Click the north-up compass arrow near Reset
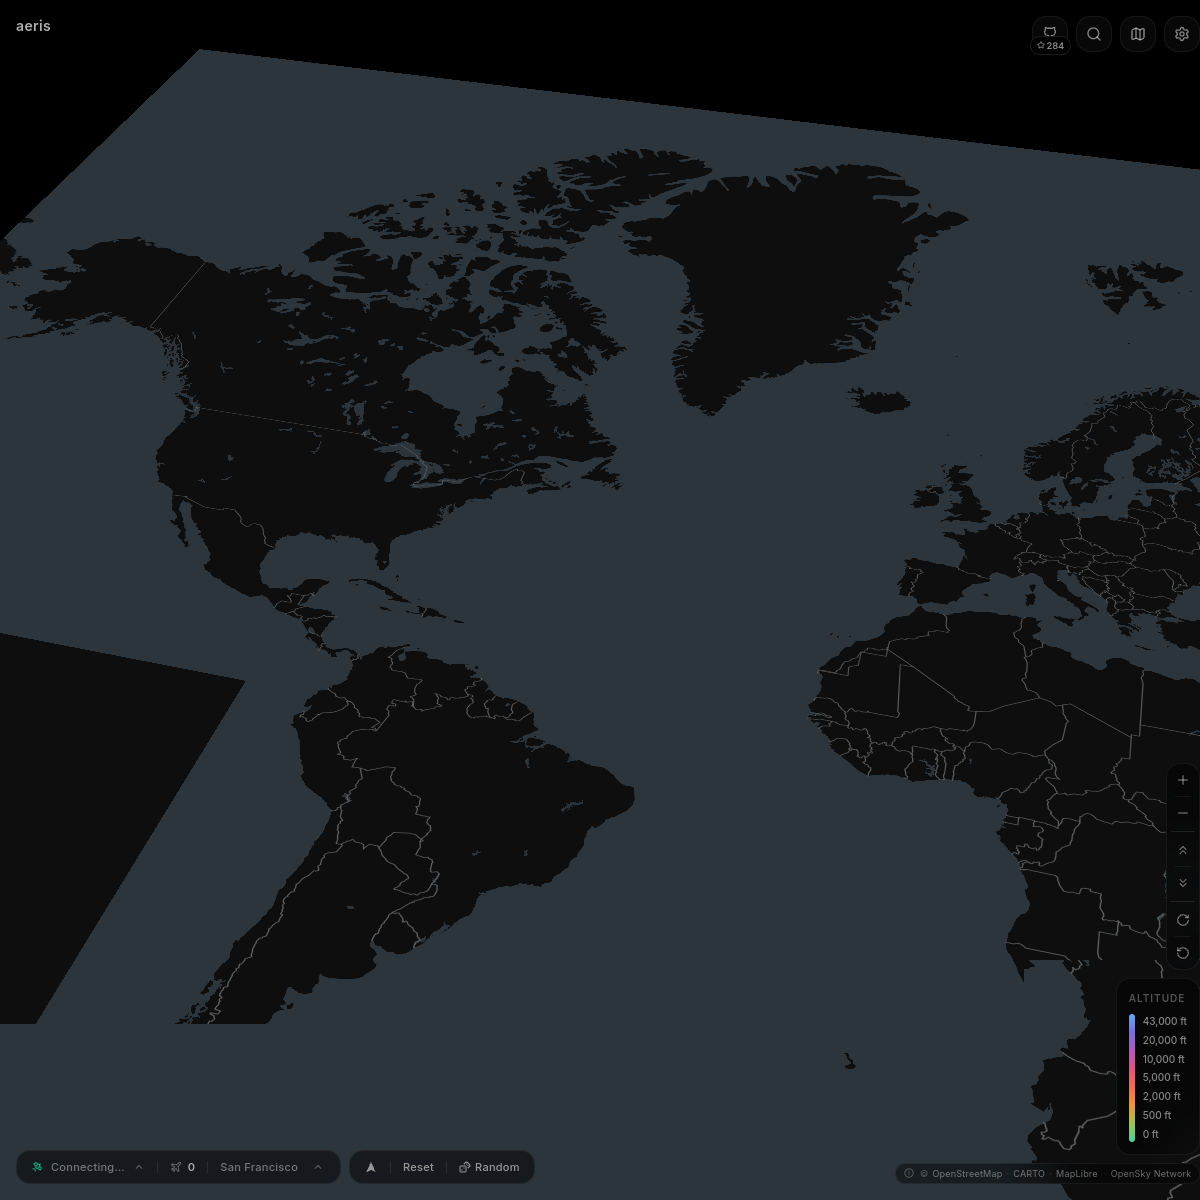1200x1200 pixels. pos(370,1167)
